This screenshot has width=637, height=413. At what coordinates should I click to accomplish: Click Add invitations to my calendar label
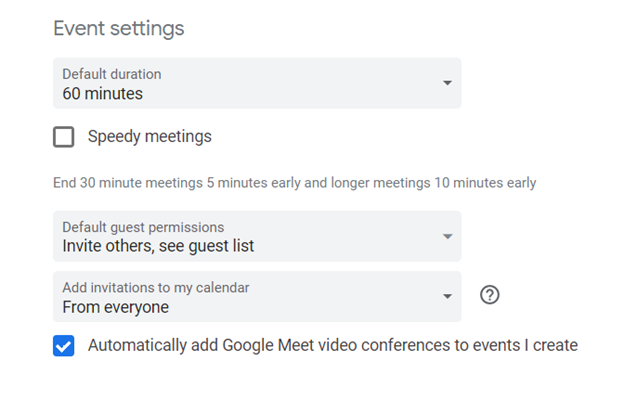tap(156, 288)
